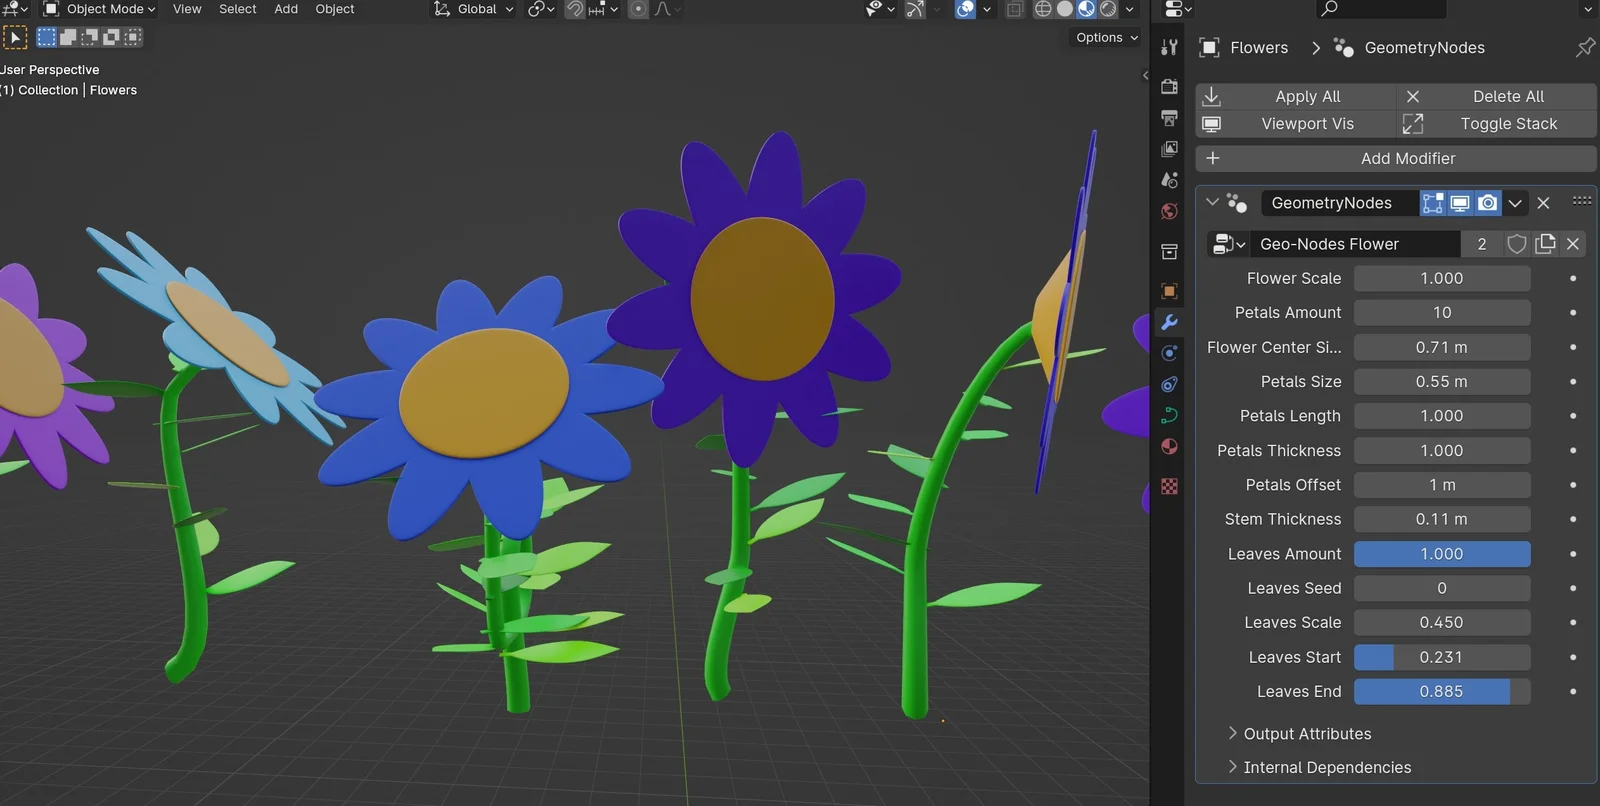Open the View Layer properties tab
1600x806 pixels.
coord(1169,149)
